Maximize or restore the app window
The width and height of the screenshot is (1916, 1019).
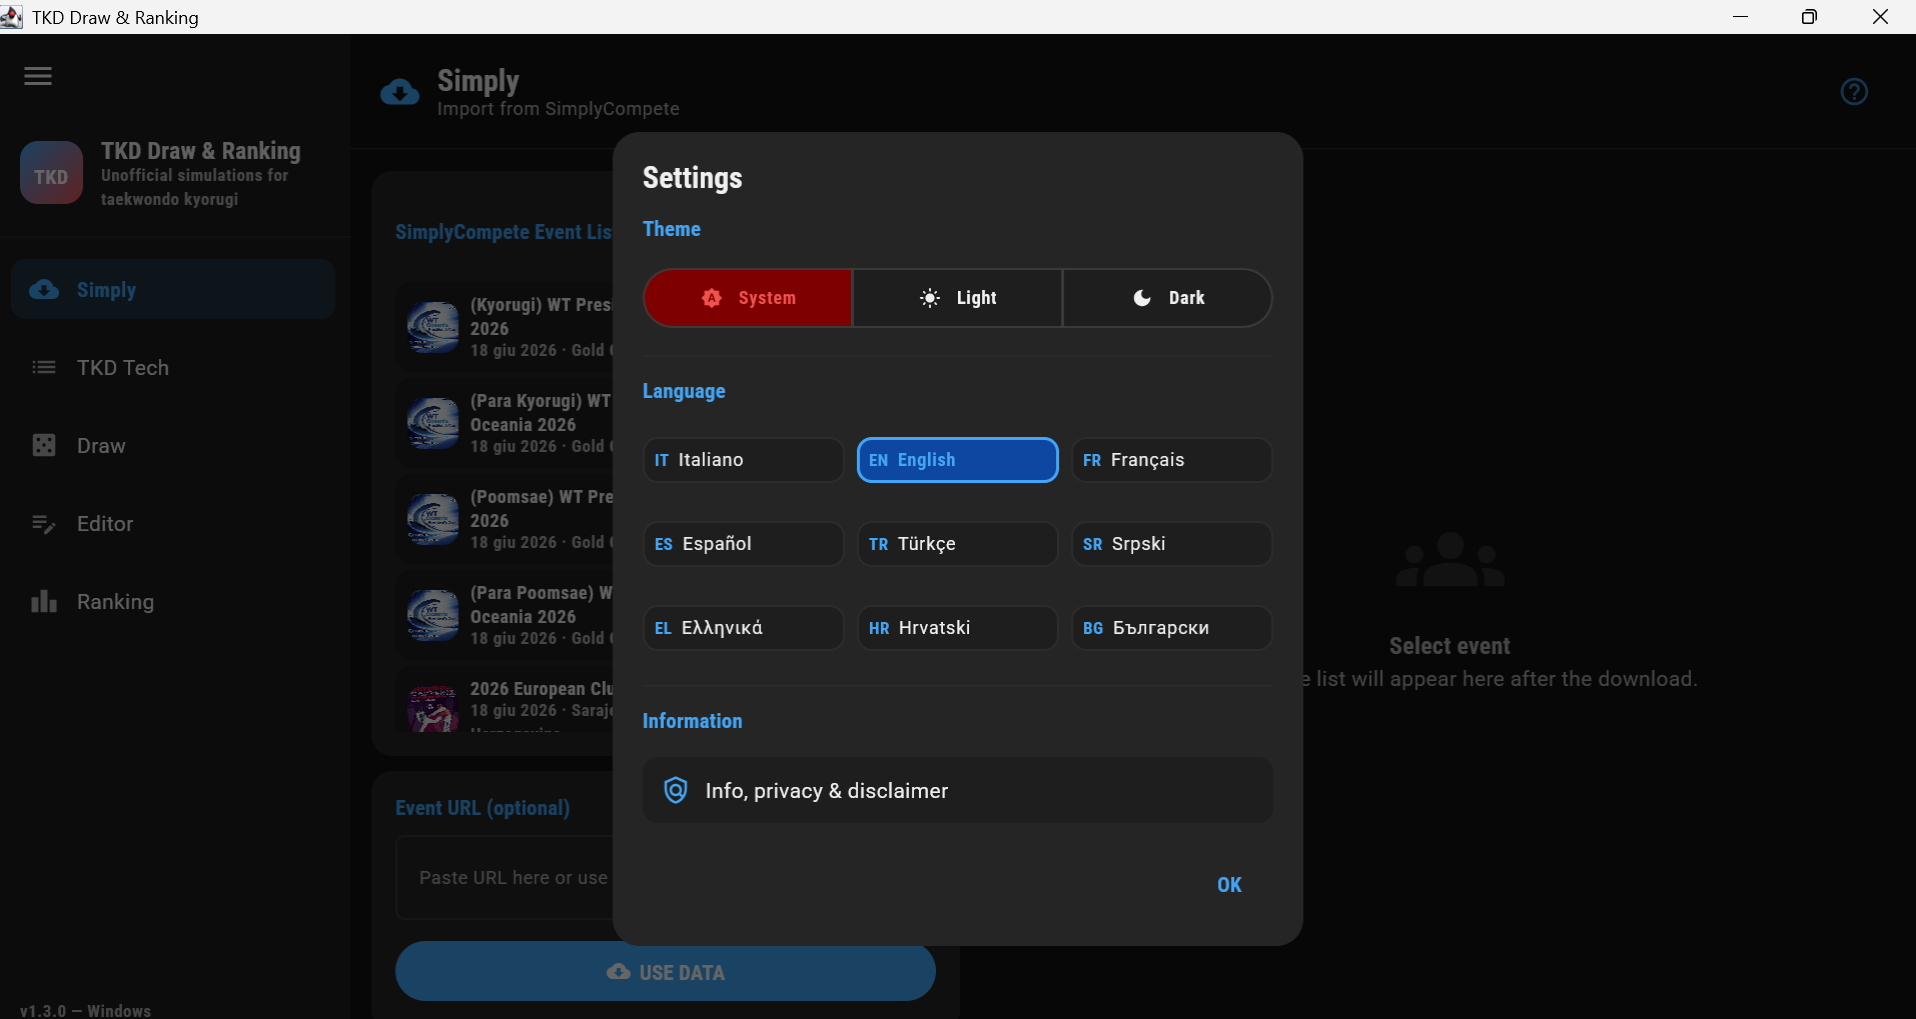[x=1809, y=17]
